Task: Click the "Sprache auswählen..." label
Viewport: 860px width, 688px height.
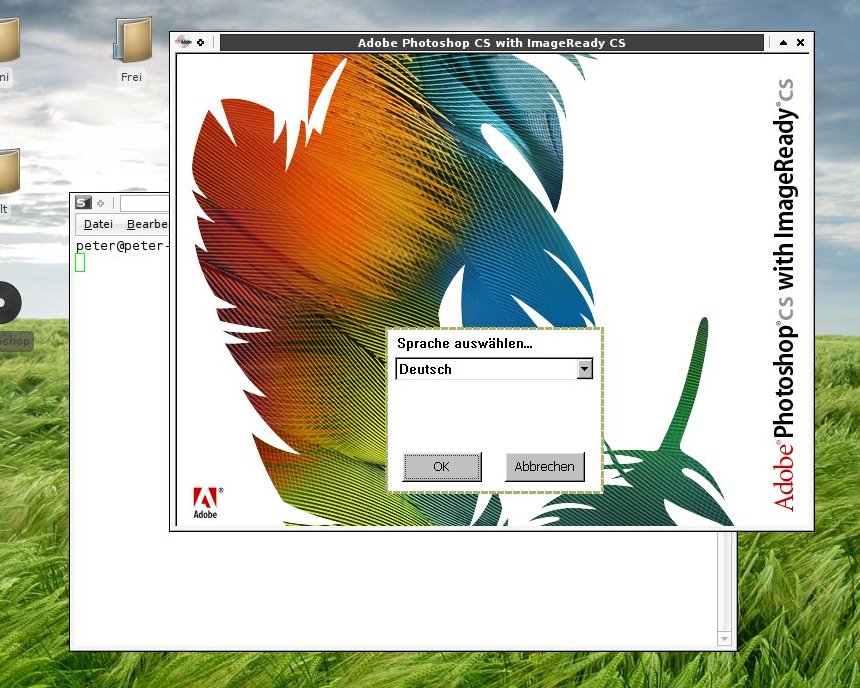Action: (465, 343)
